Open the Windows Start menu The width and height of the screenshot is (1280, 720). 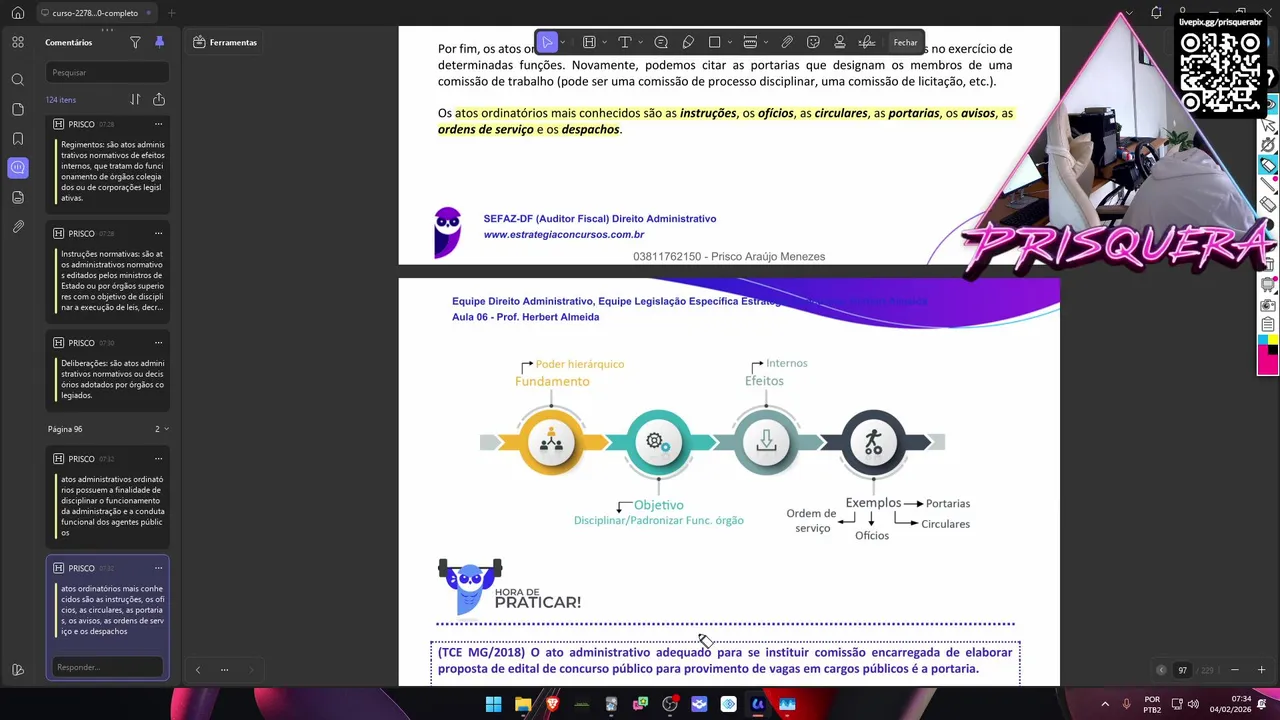493,704
